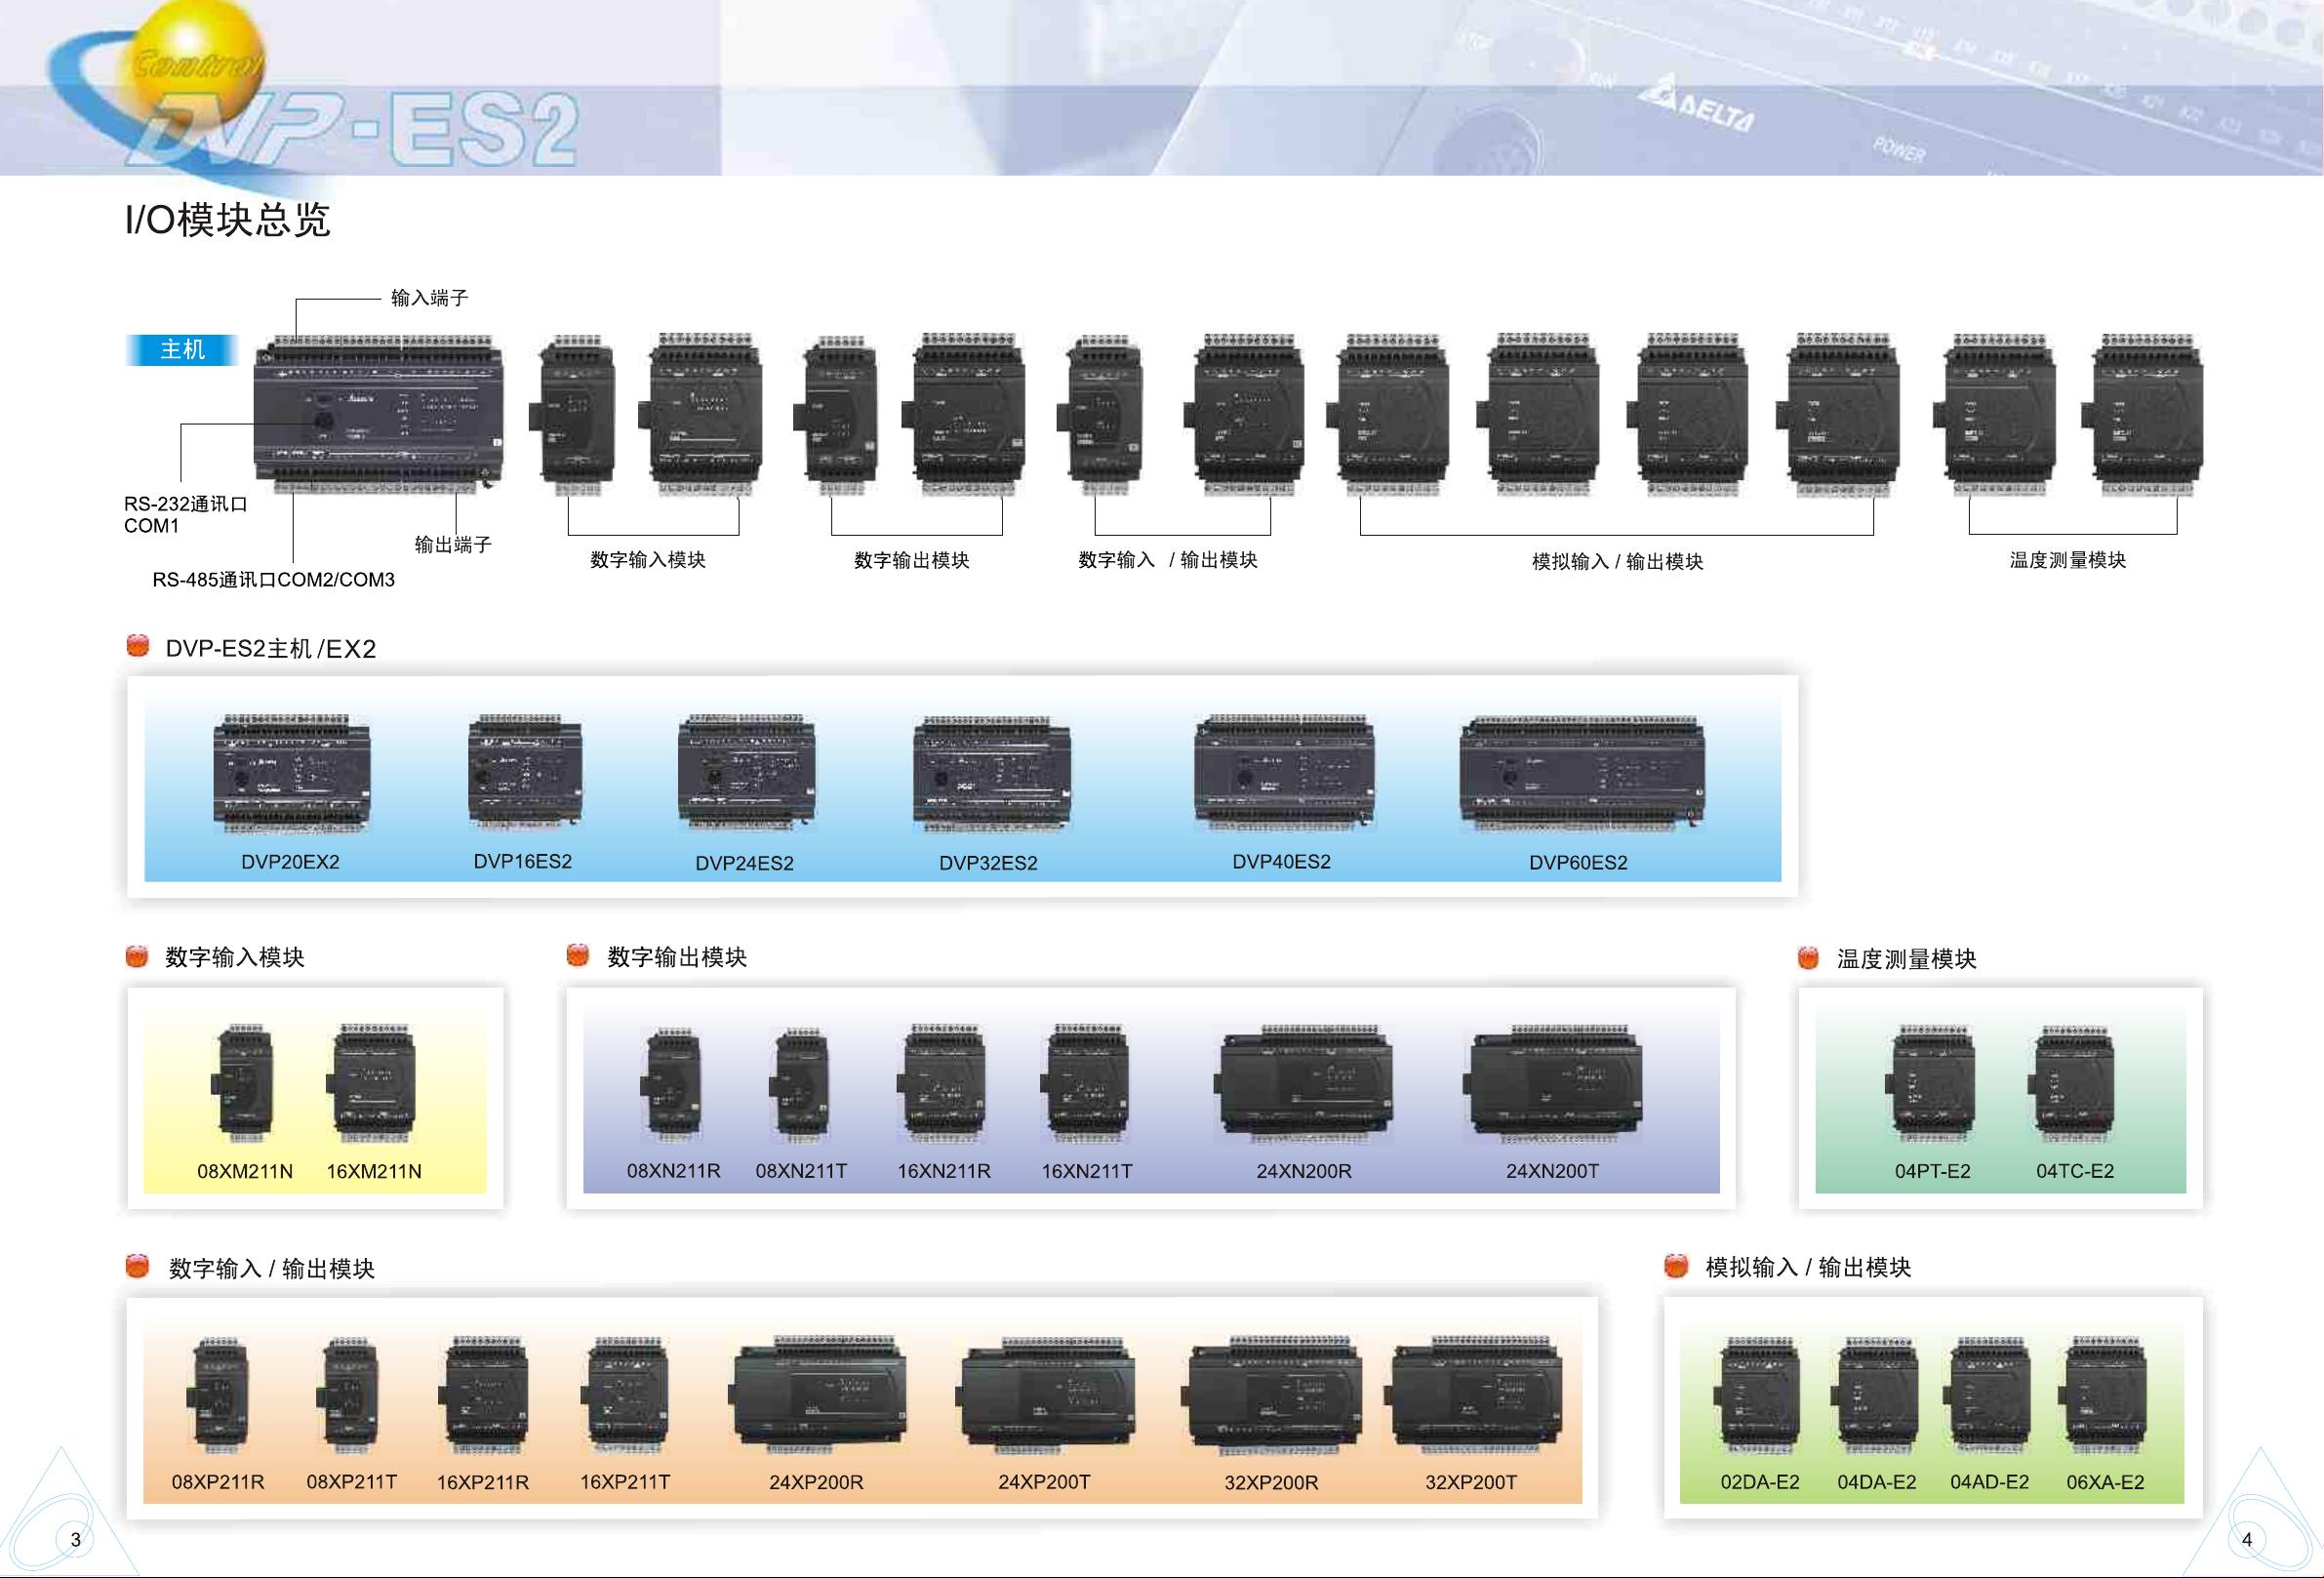Click the red bullet beside 数字输出模块 heading
This screenshot has width=2324, height=1578.
[578, 955]
